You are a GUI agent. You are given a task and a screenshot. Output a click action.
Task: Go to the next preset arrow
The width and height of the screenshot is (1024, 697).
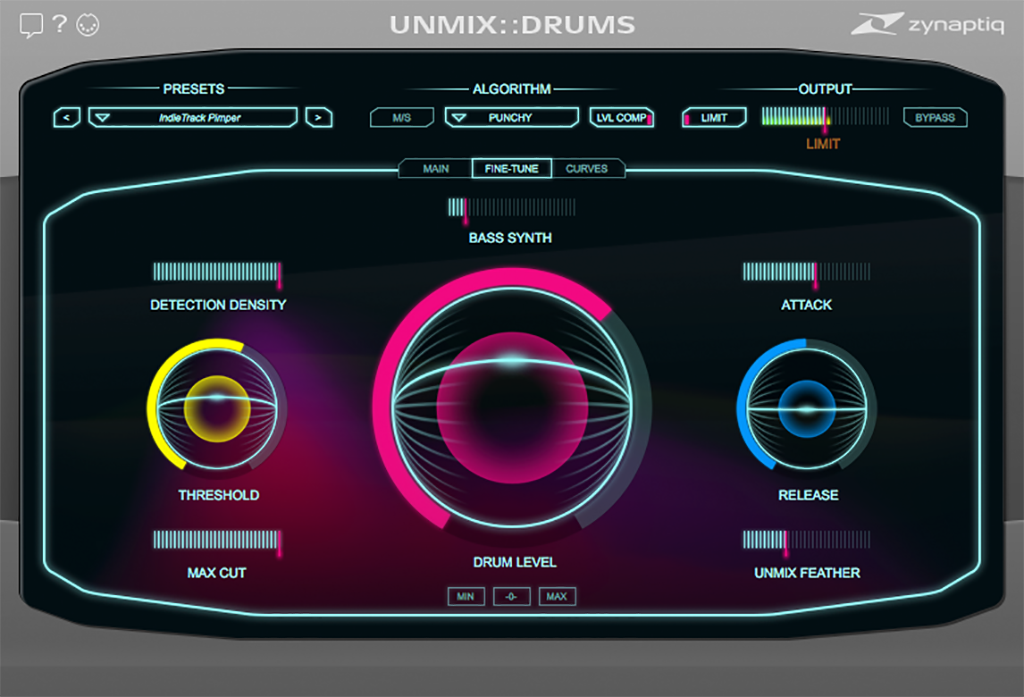(319, 118)
